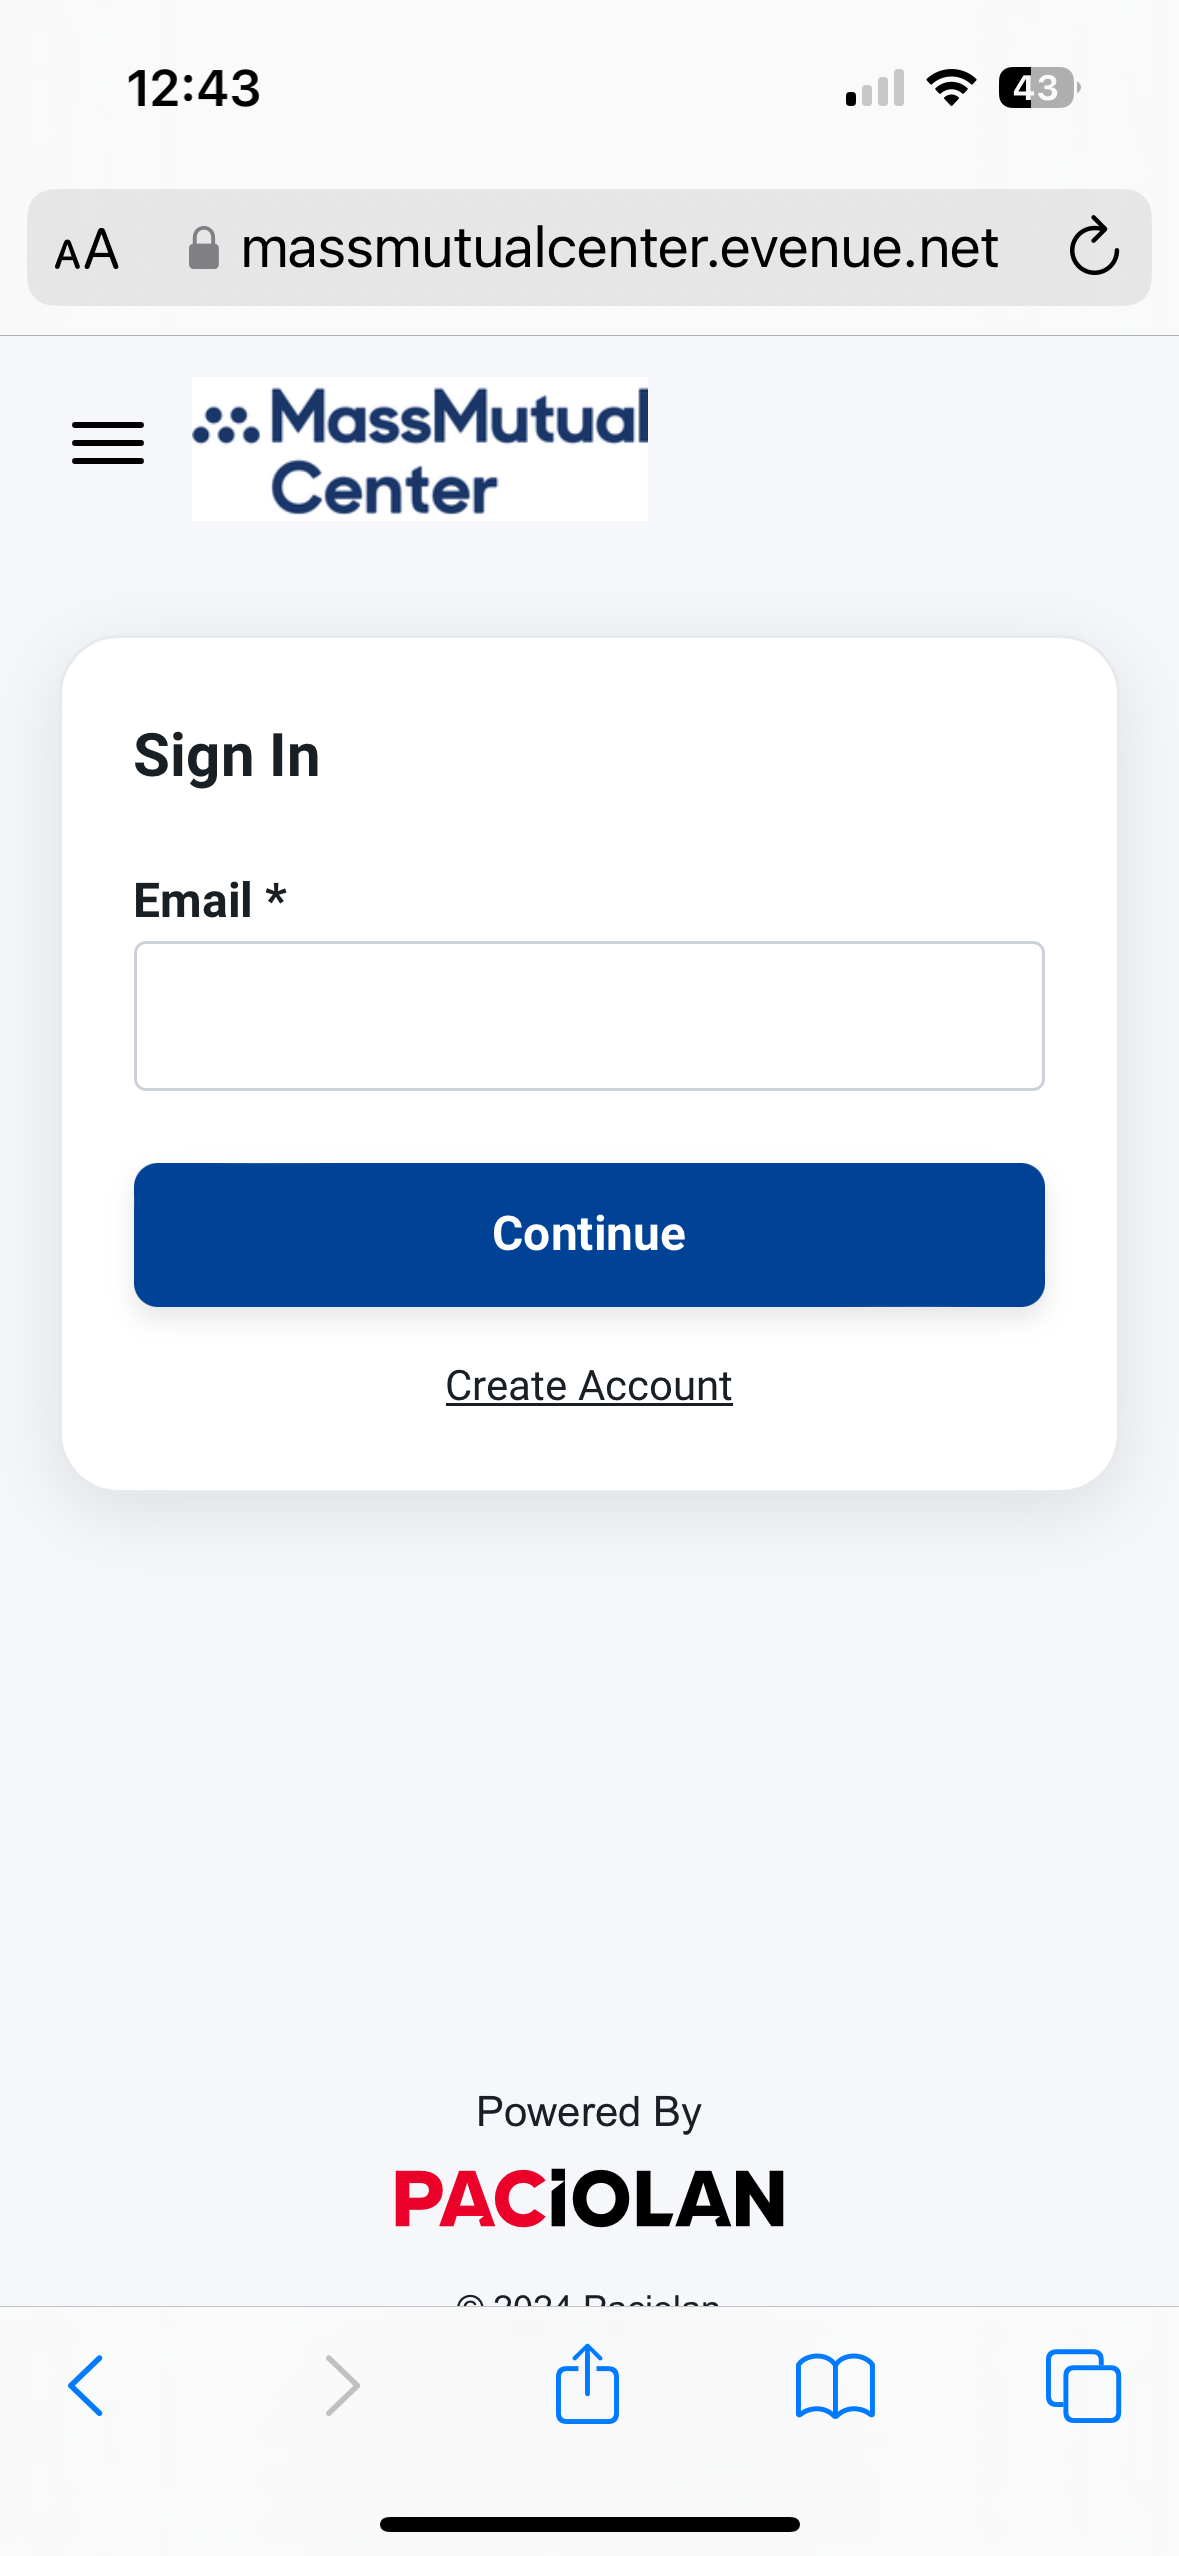Reload the page in Safari
The image size is (1179, 2556).
tap(1094, 247)
